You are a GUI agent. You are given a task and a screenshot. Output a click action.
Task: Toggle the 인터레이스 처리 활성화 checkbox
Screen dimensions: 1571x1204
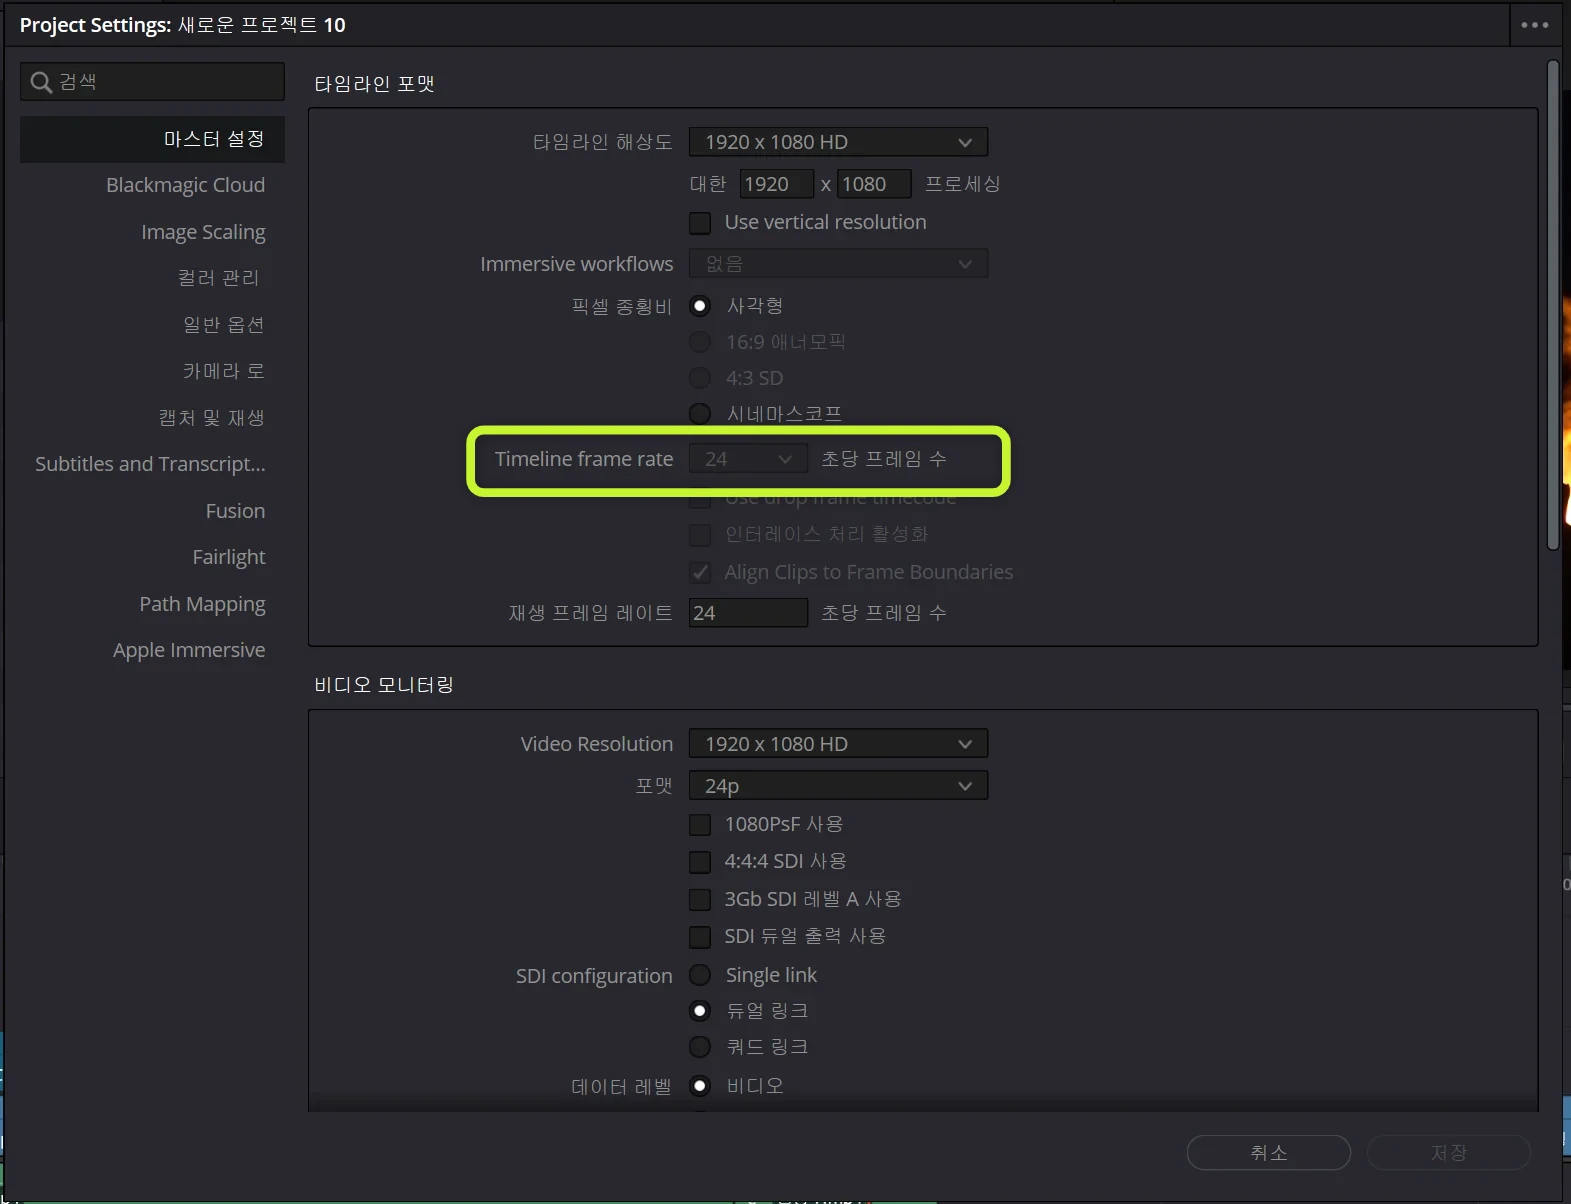click(x=700, y=535)
